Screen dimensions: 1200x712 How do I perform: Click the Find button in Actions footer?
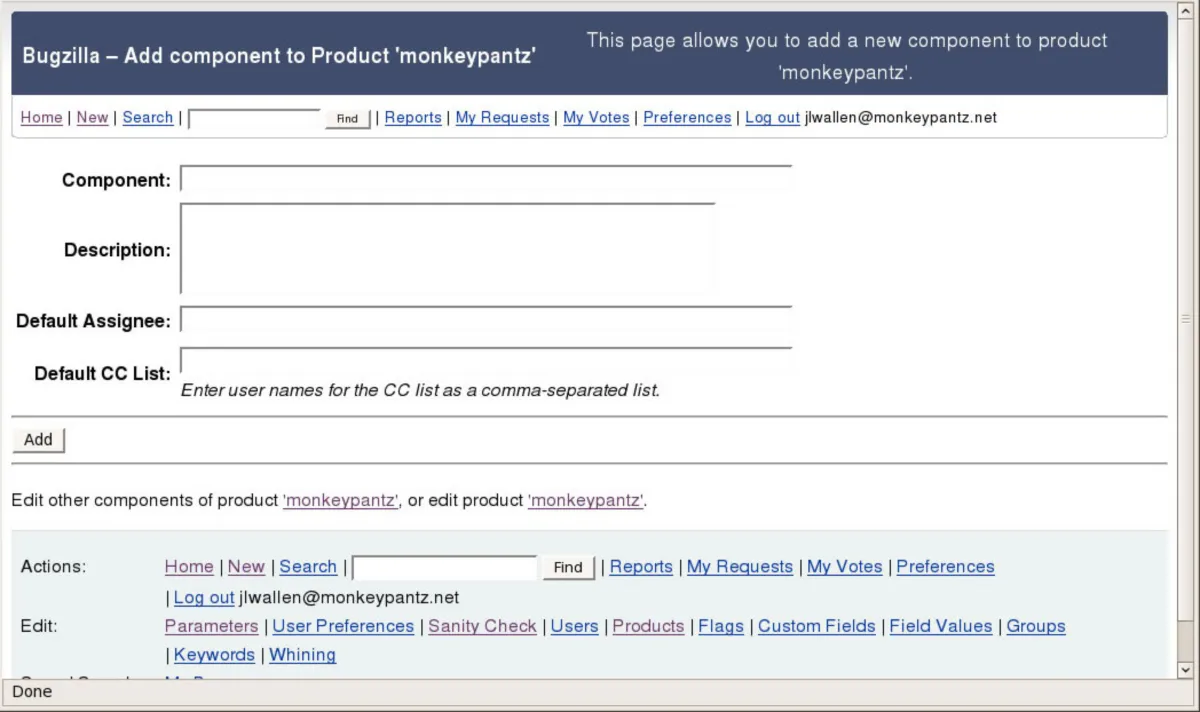[x=568, y=567]
